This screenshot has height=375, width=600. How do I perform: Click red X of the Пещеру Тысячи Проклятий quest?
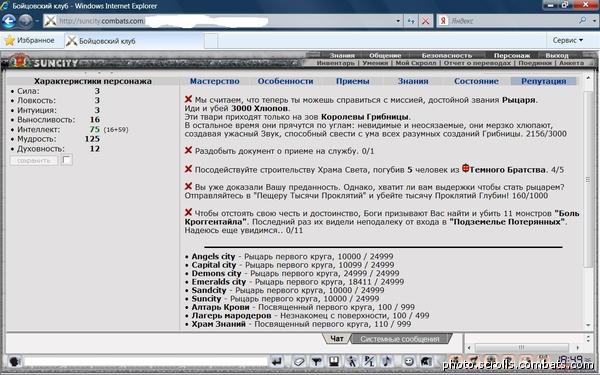click(x=188, y=186)
